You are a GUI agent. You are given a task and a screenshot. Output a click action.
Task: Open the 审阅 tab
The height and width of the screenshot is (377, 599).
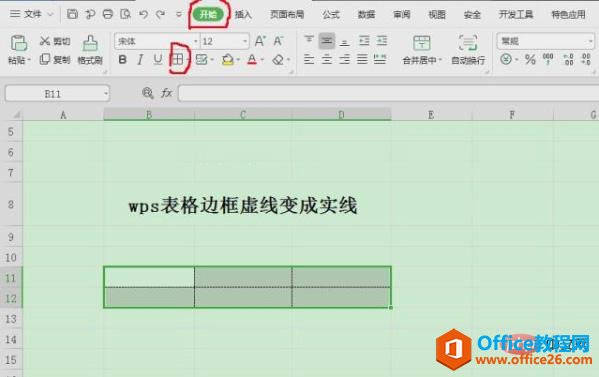(401, 15)
